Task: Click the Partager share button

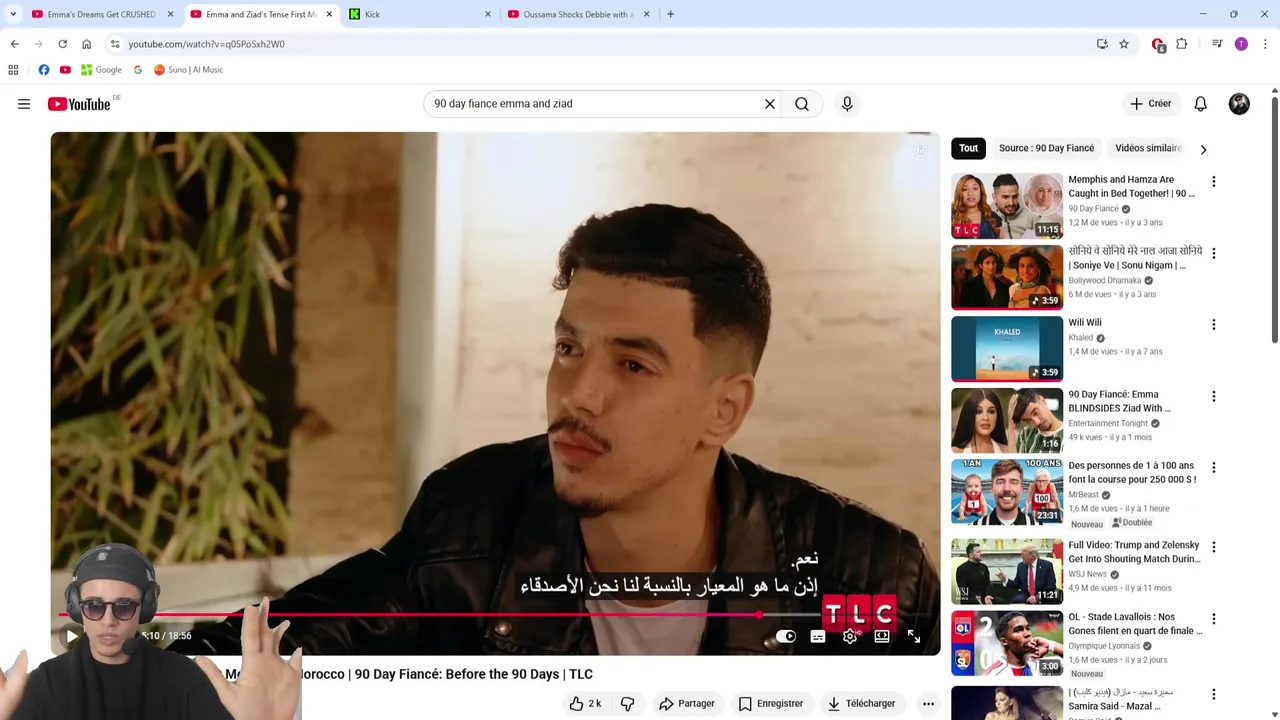Action: tap(687, 704)
